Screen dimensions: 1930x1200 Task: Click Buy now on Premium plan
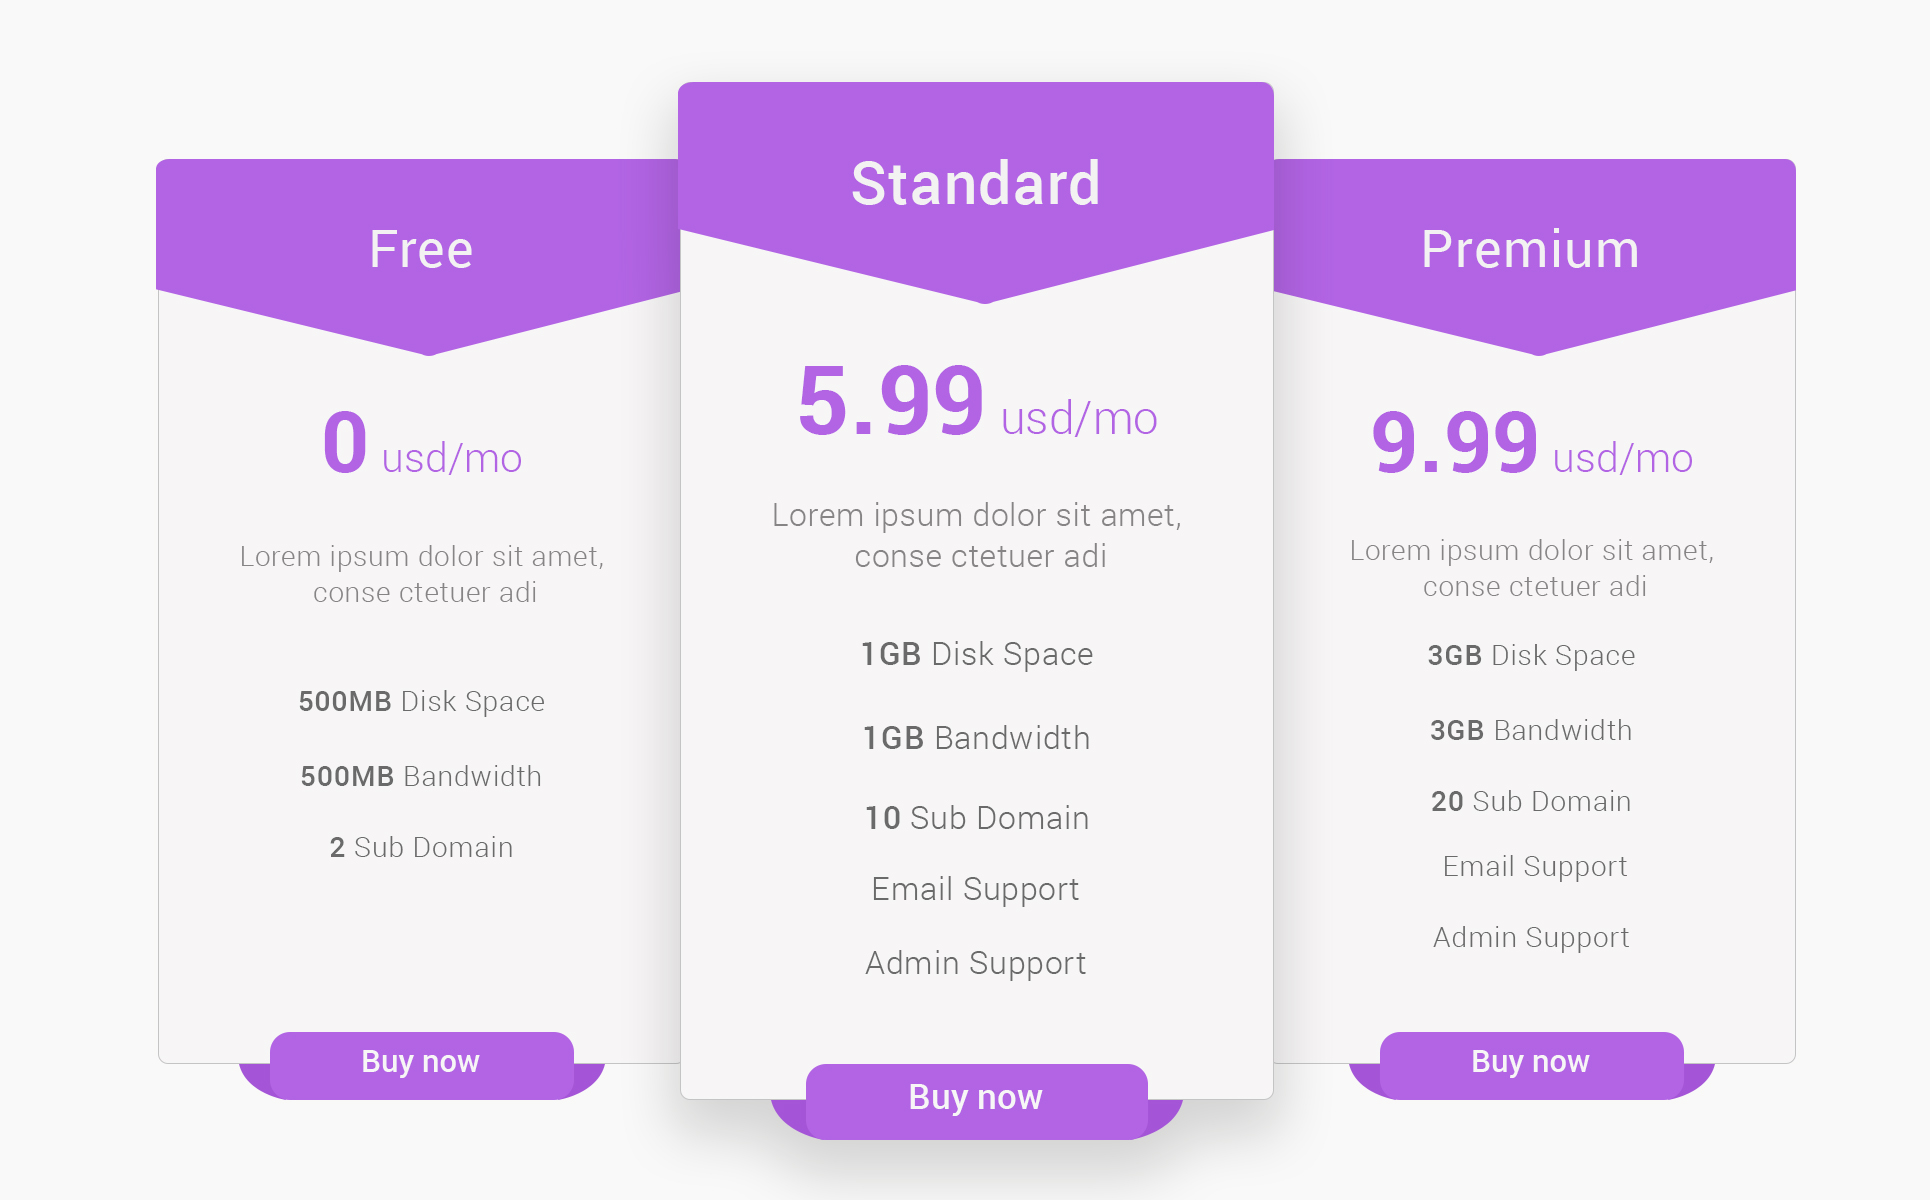pos(1531,1064)
